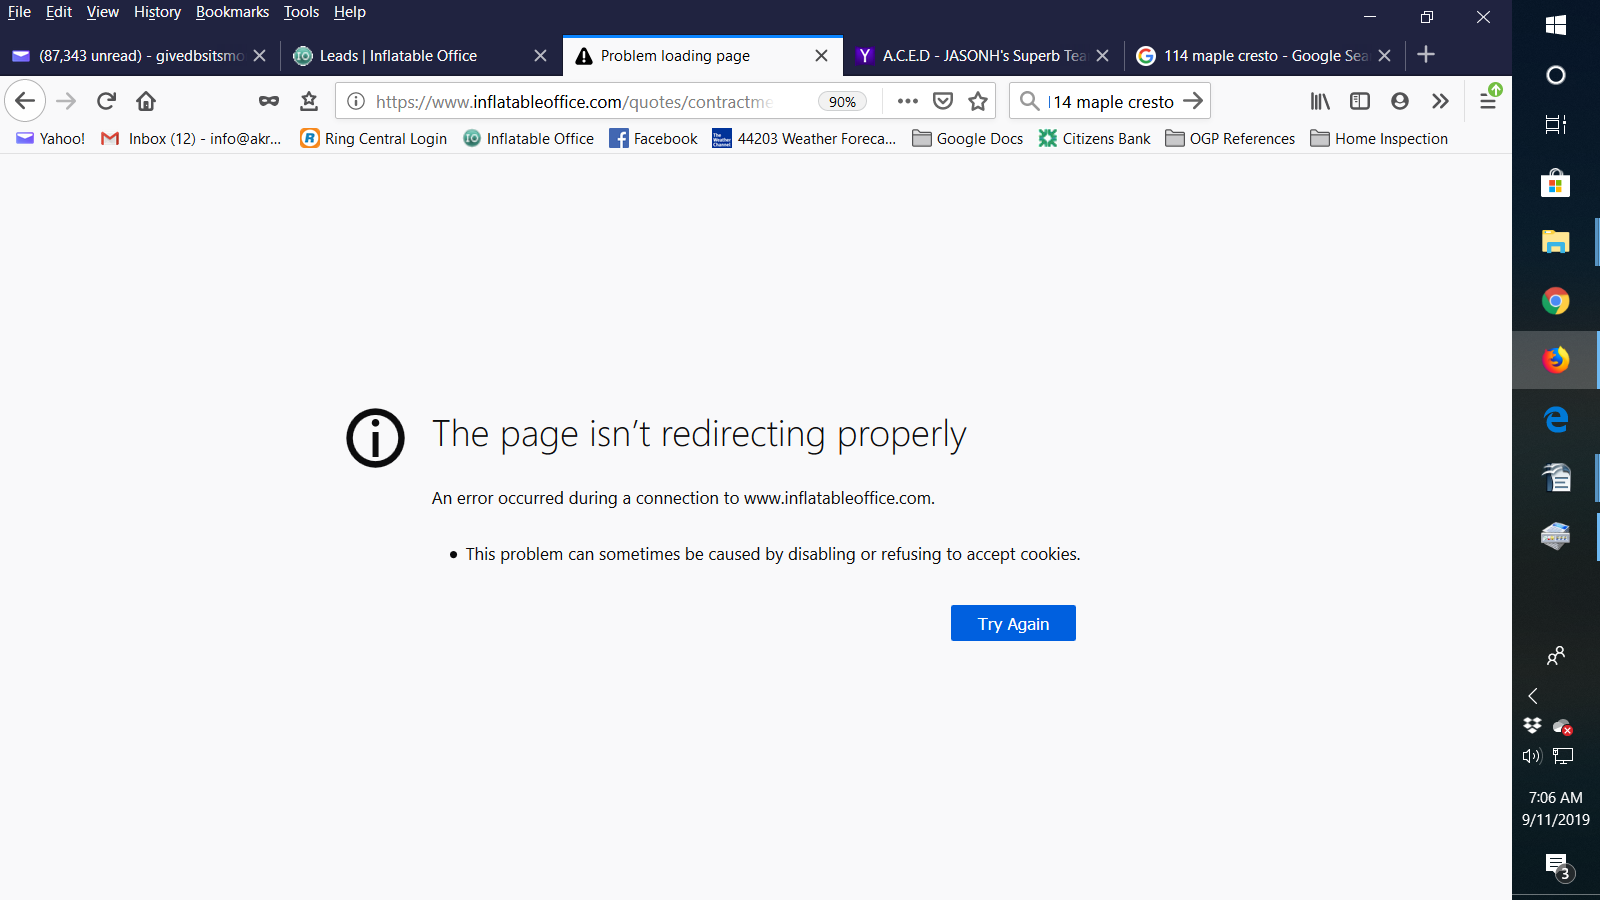Click the Try Again button
The height and width of the screenshot is (900, 1600).
(1013, 623)
